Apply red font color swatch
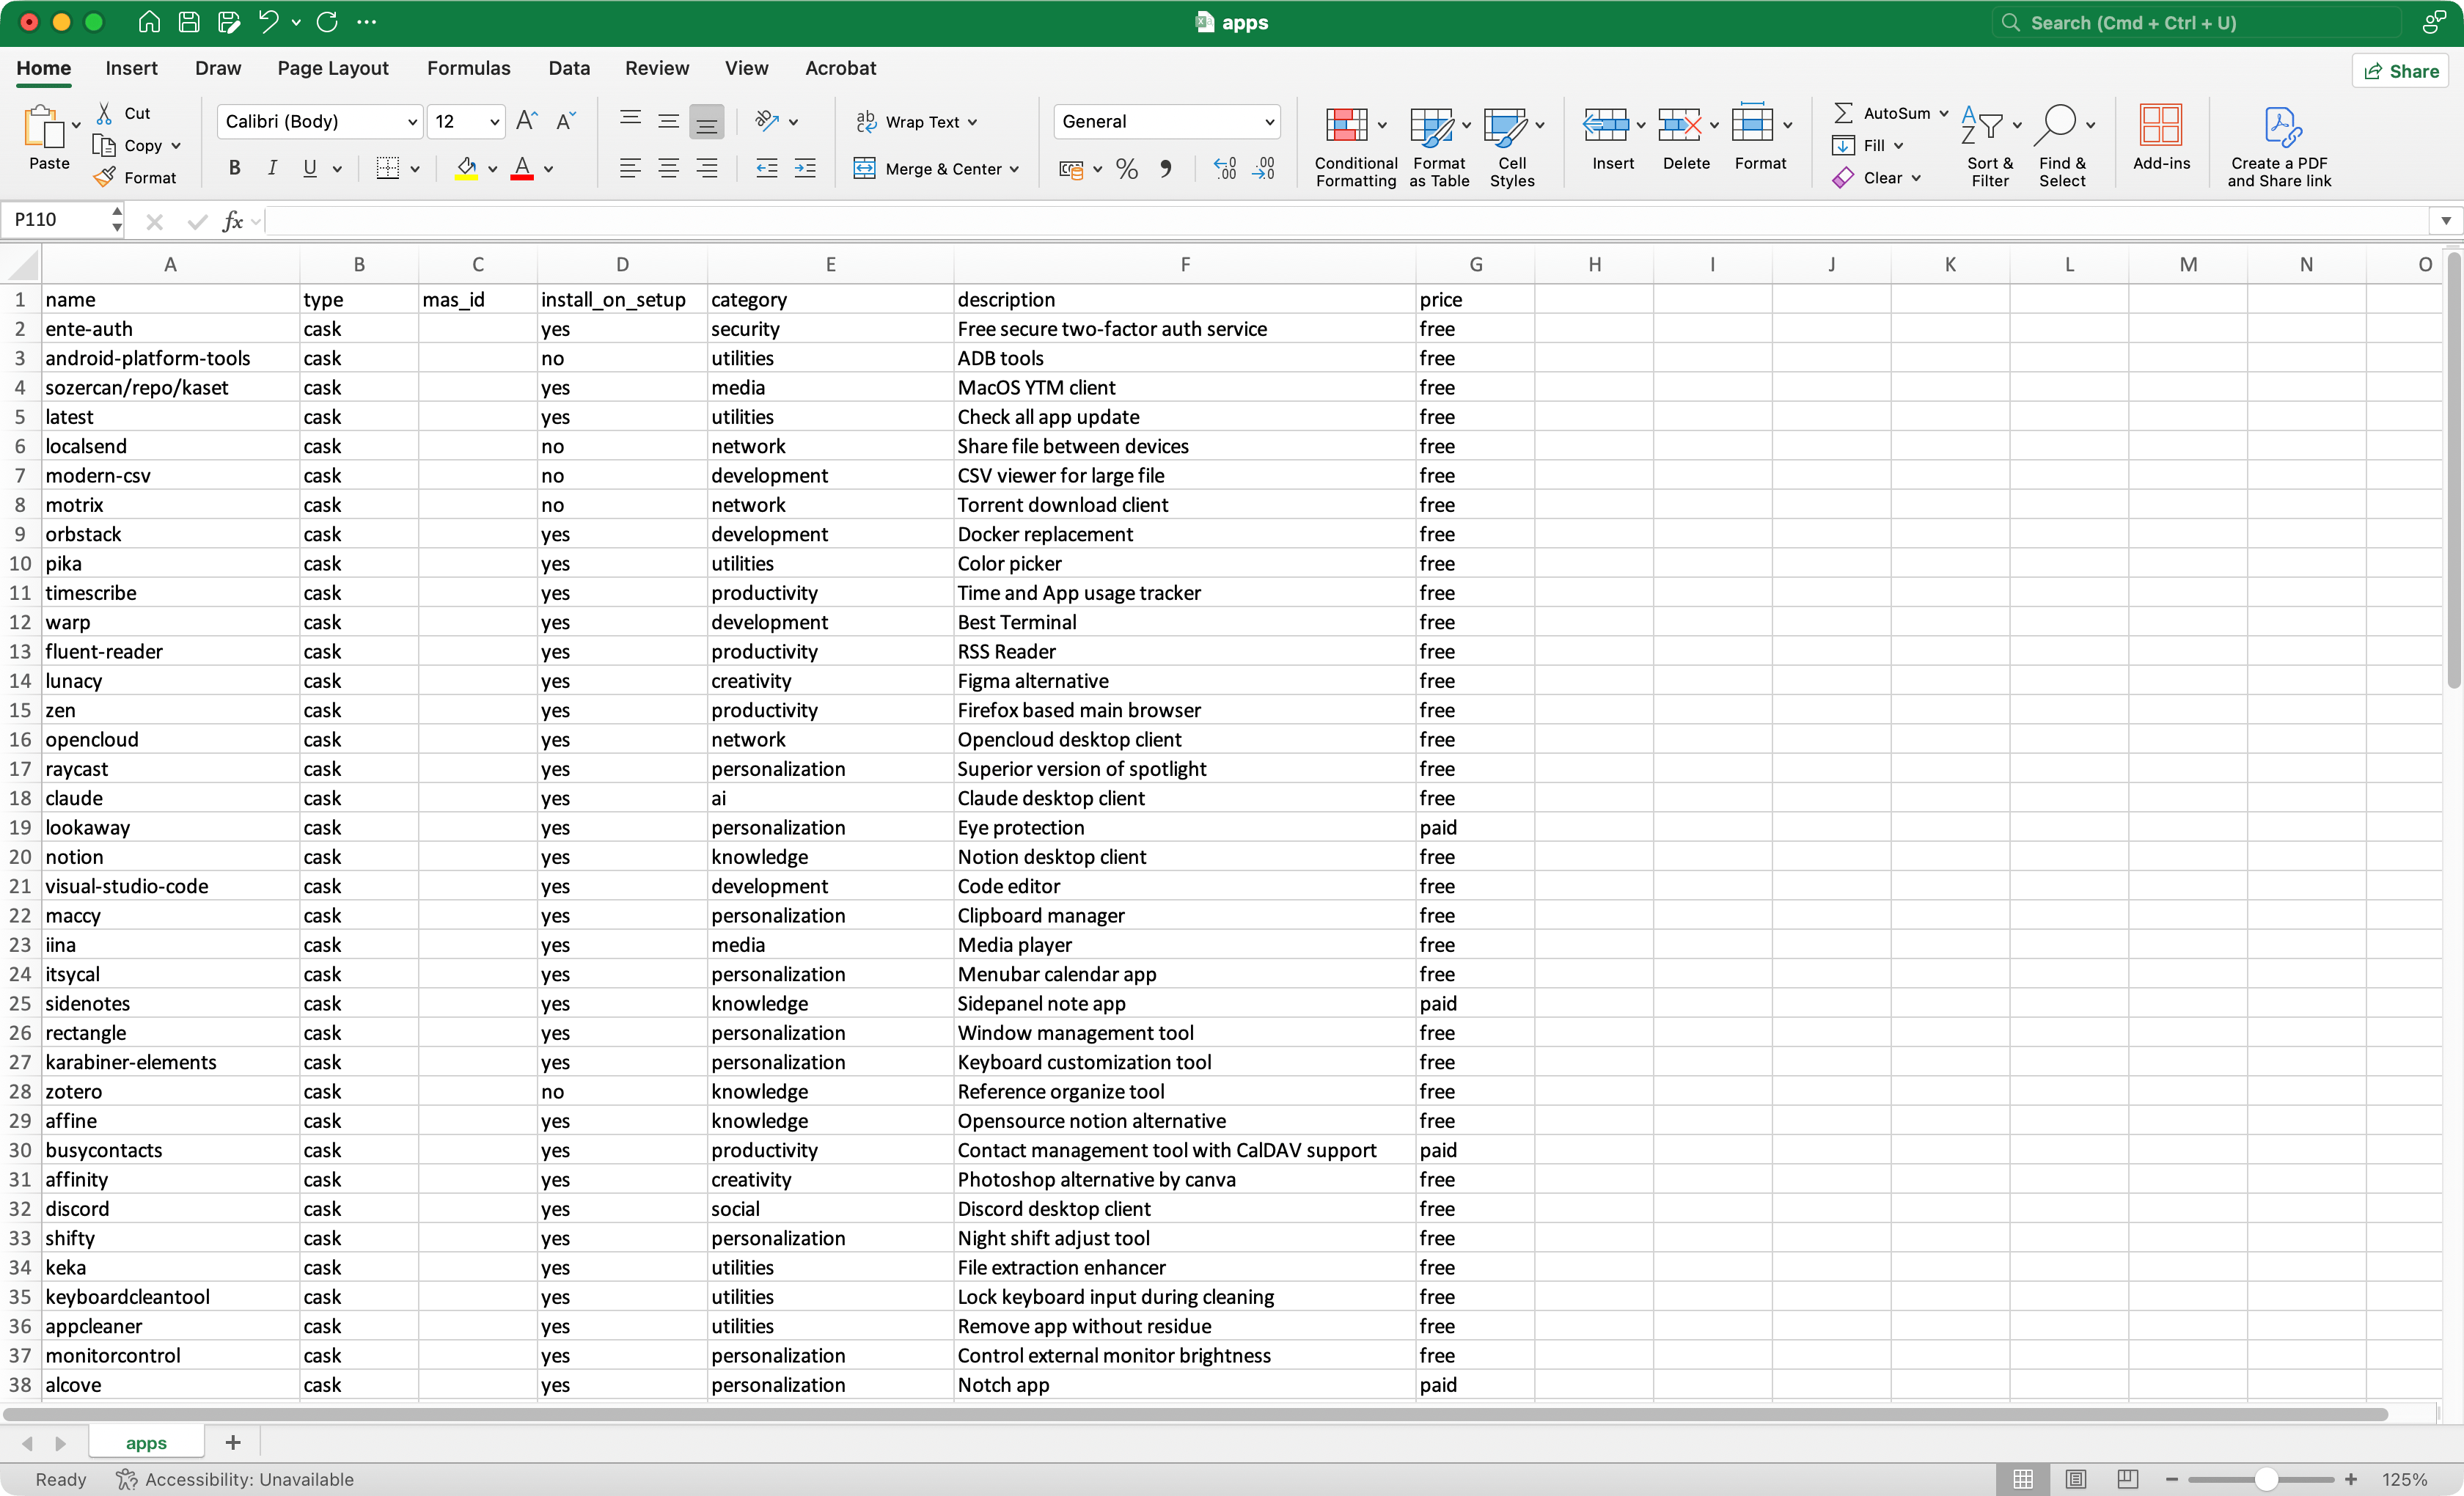 tap(522, 169)
